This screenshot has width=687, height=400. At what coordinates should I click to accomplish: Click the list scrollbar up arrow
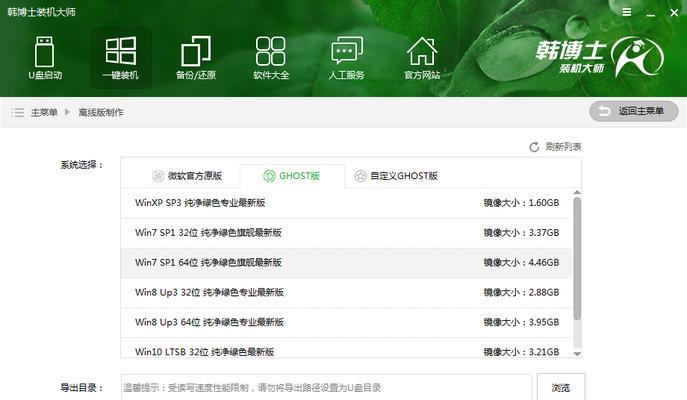tap(577, 192)
